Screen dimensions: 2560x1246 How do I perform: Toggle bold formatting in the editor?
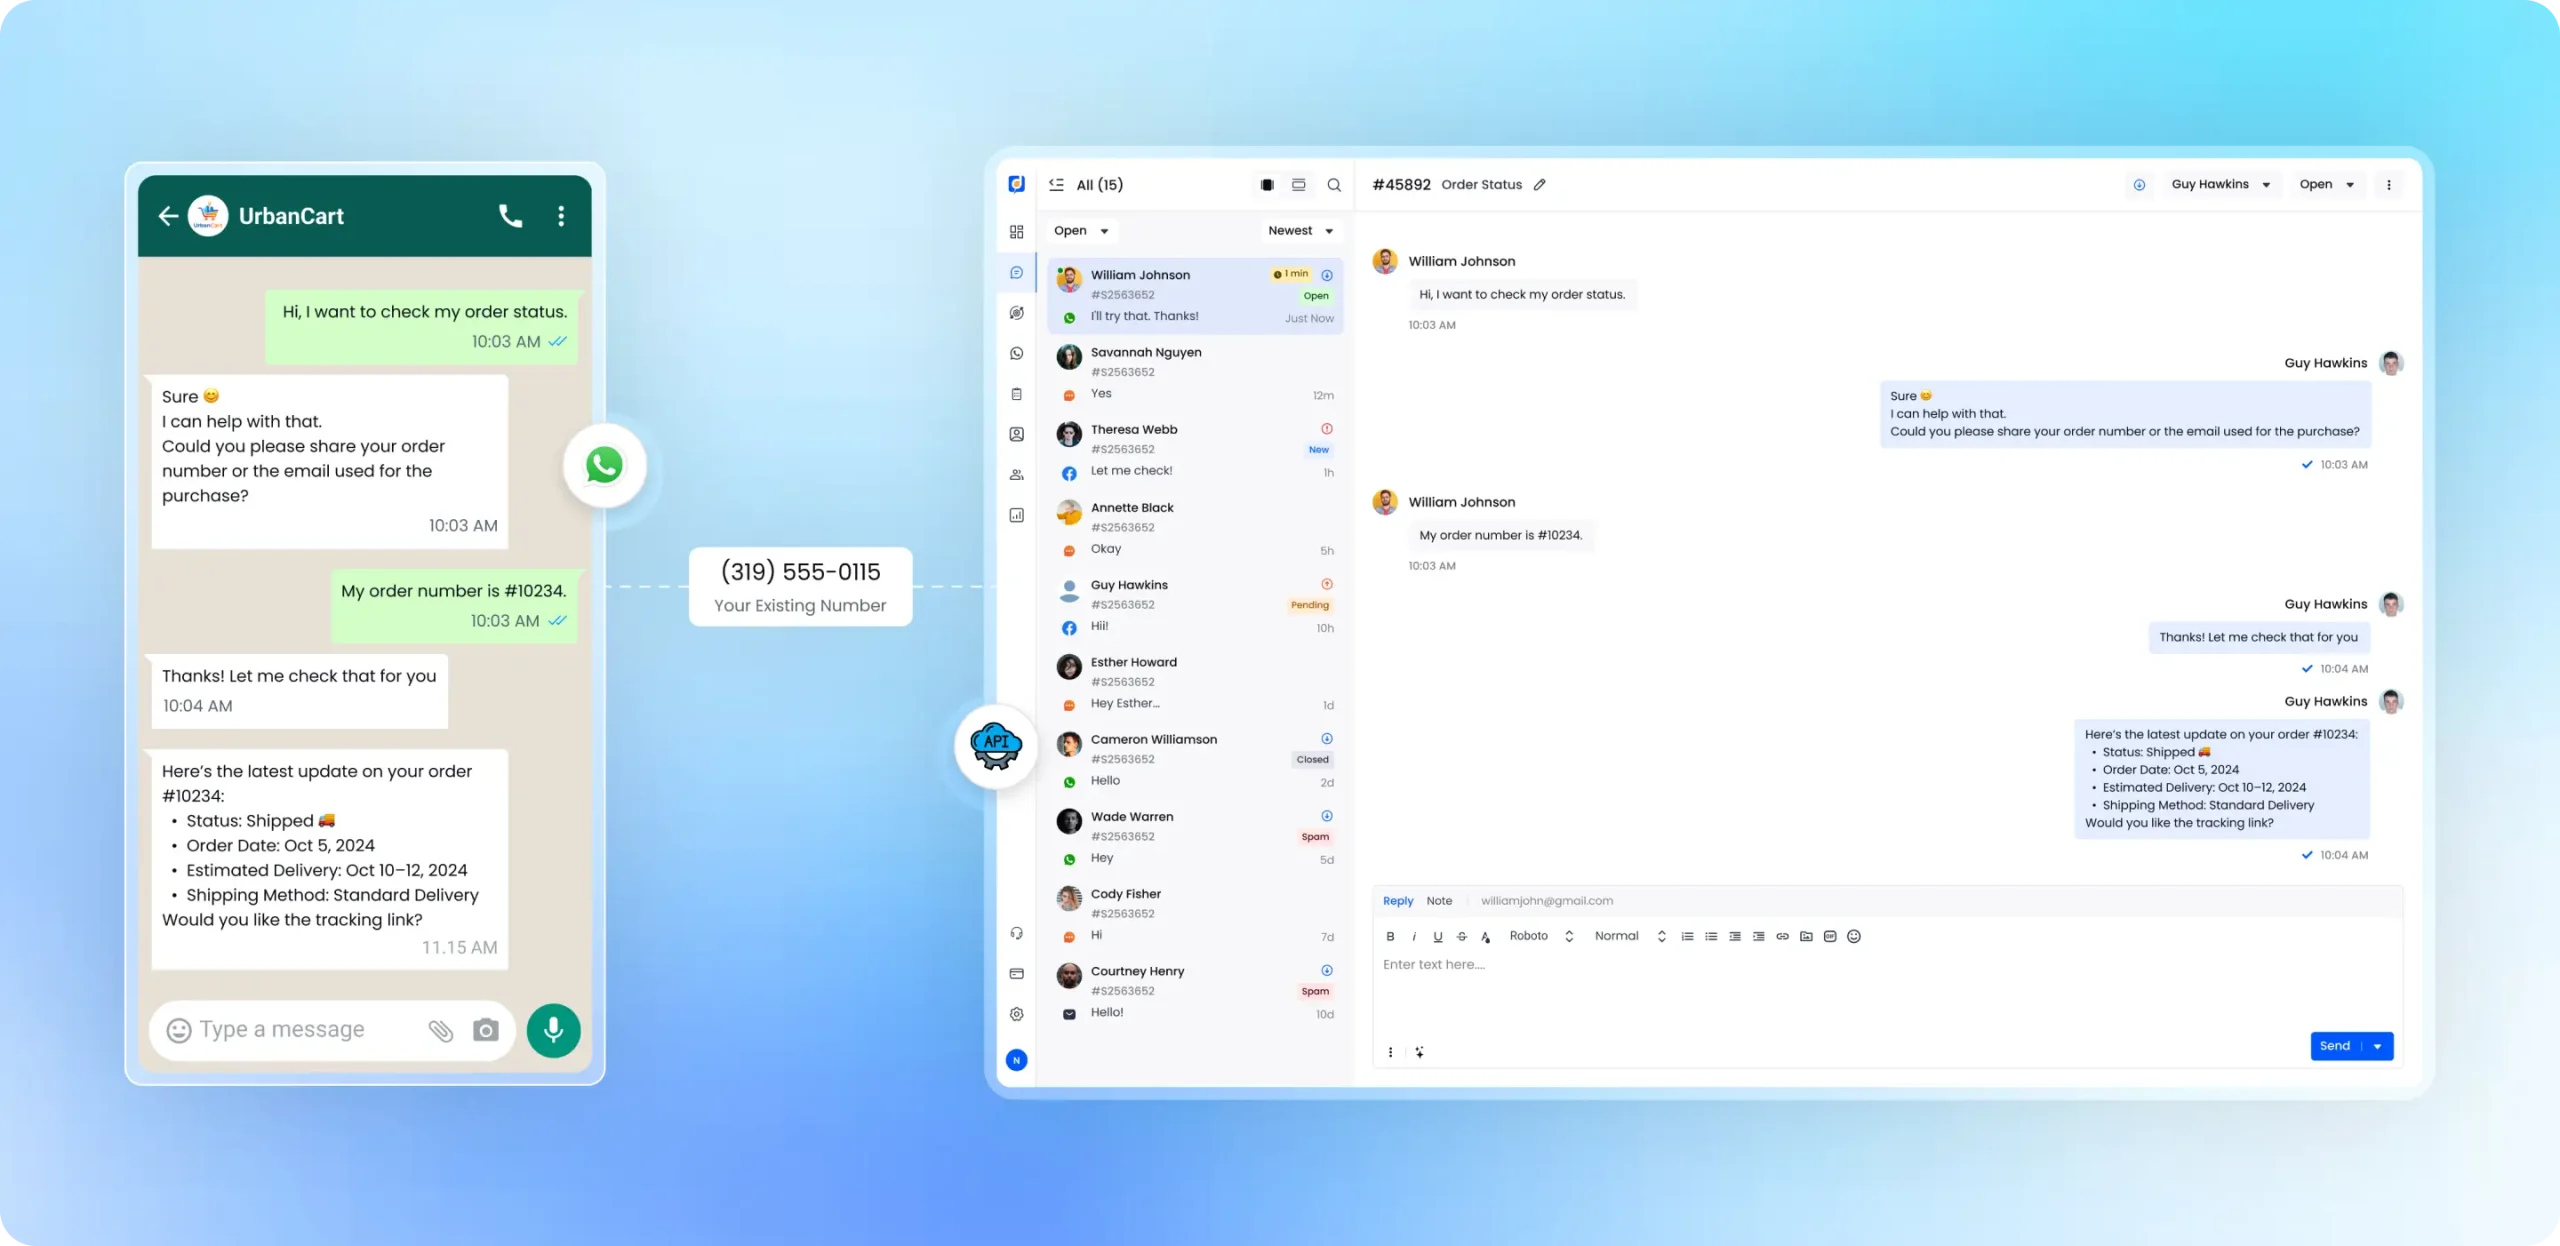(x=1391, y=937)
